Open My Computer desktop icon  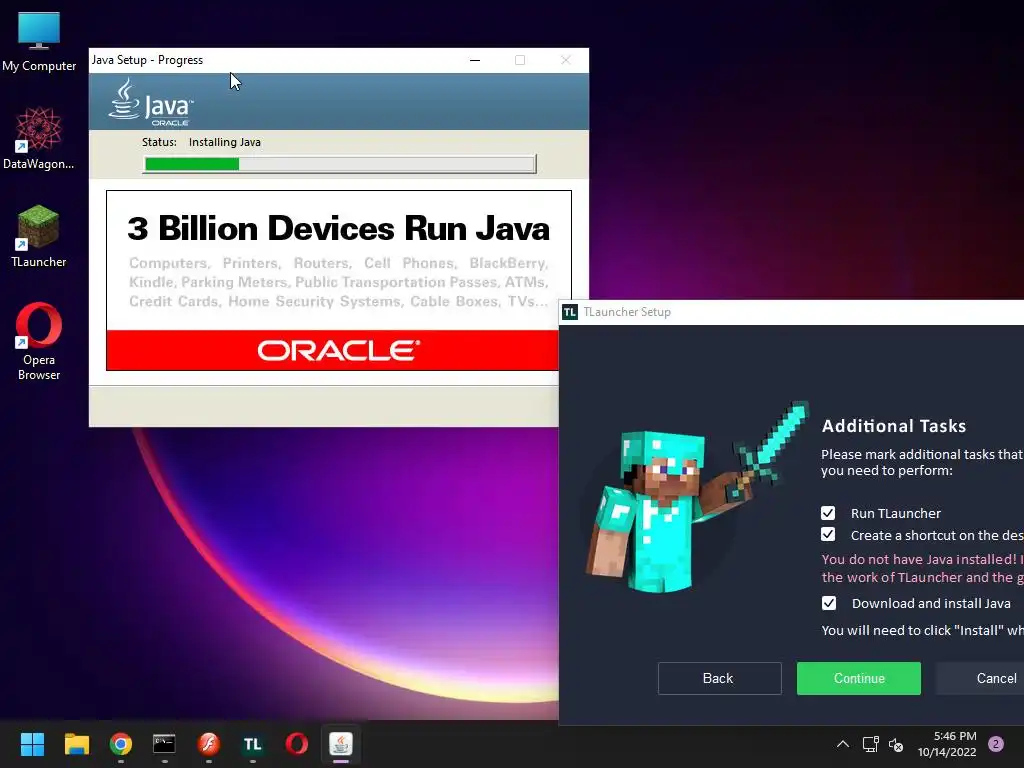[39, 40]
